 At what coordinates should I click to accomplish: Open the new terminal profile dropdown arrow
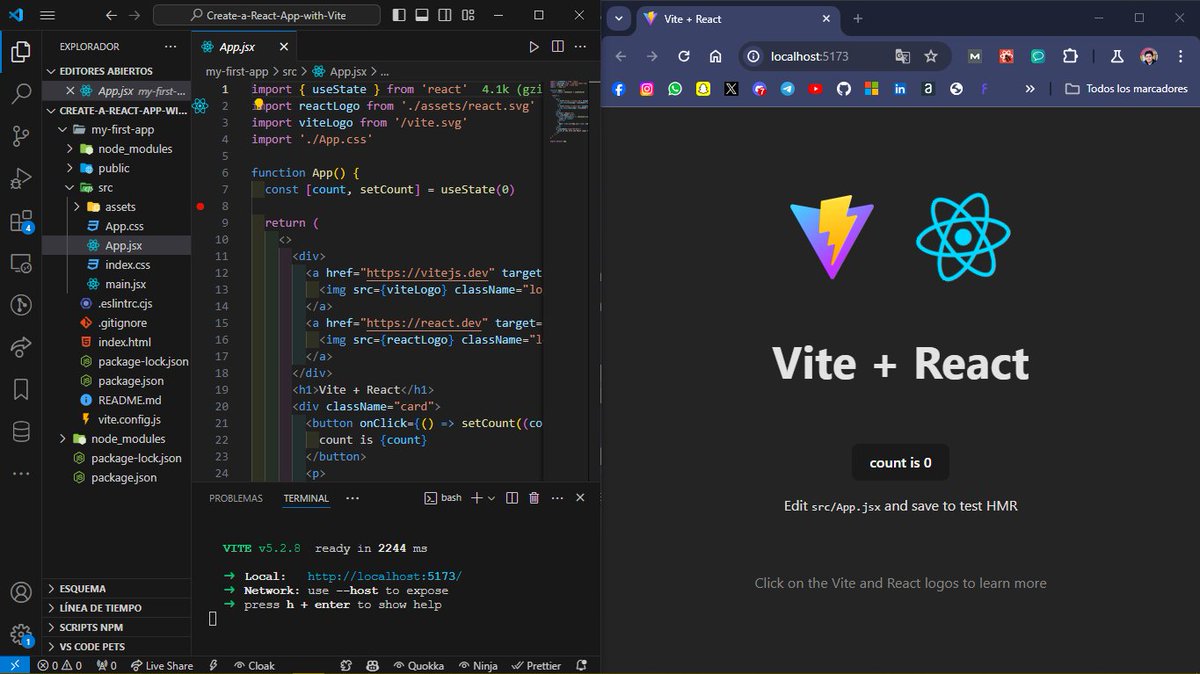click(492, 497)
